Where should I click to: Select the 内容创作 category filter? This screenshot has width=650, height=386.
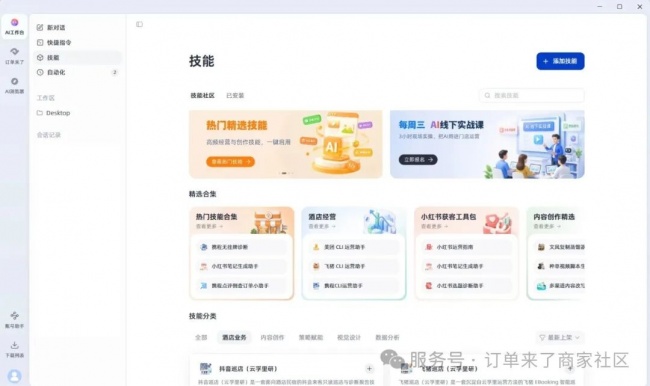272,337
